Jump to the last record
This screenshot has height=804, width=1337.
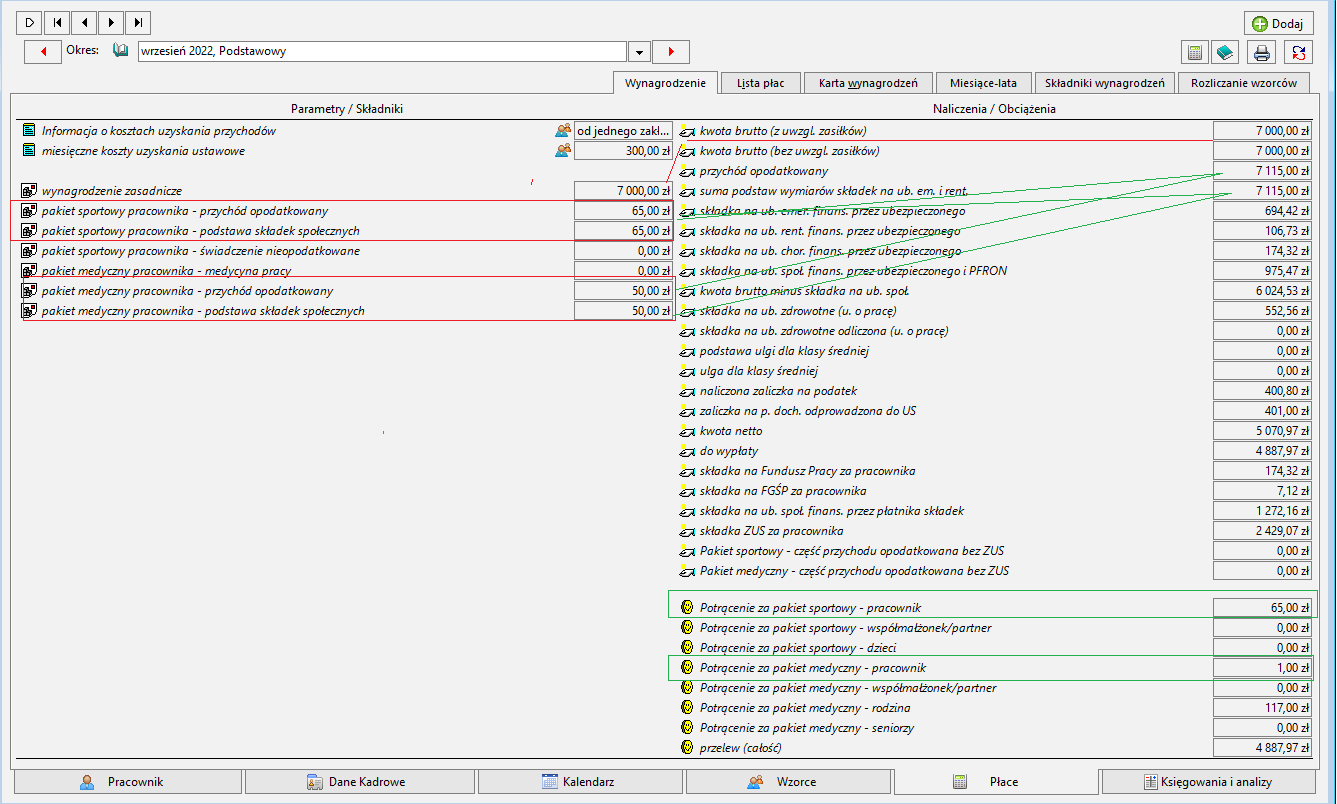(x=139, y=22)
